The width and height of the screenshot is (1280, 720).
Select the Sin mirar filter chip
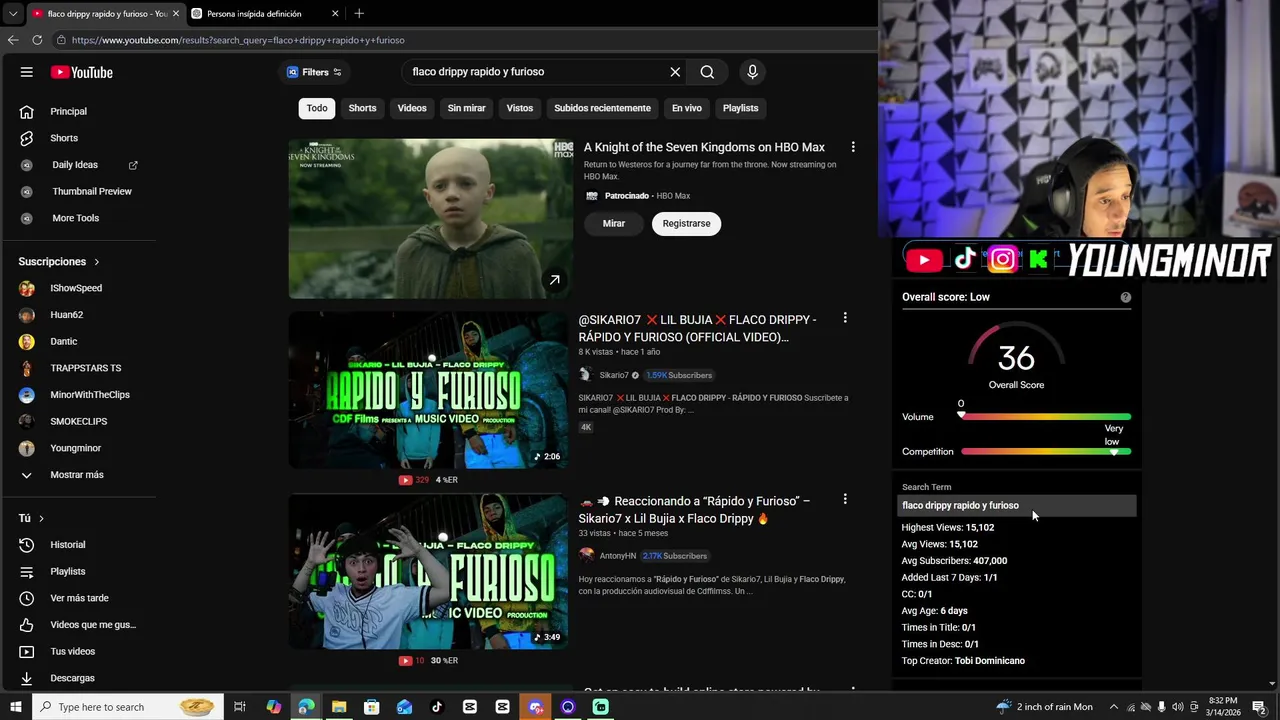coord(466,108)
